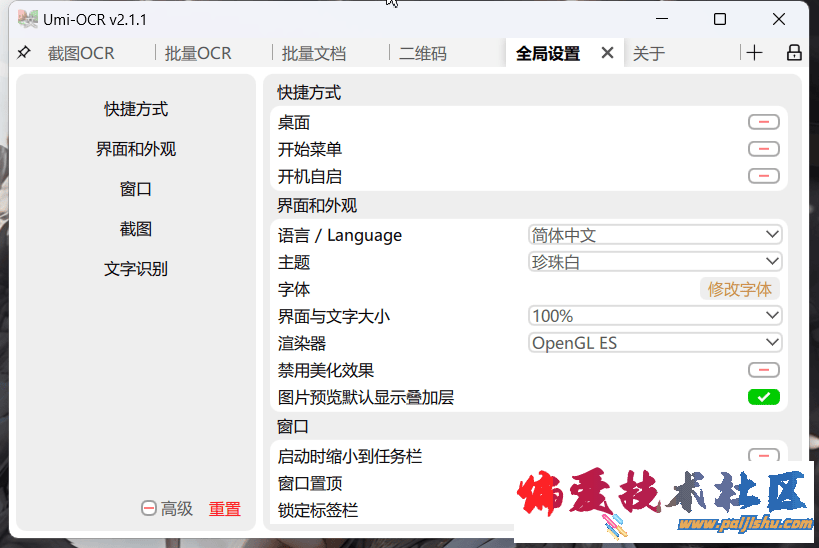The height and width of the screenshot is (548, 819).
Task: Toggle the 高级 advanced mode icon
Action: [x=149, y=508]
